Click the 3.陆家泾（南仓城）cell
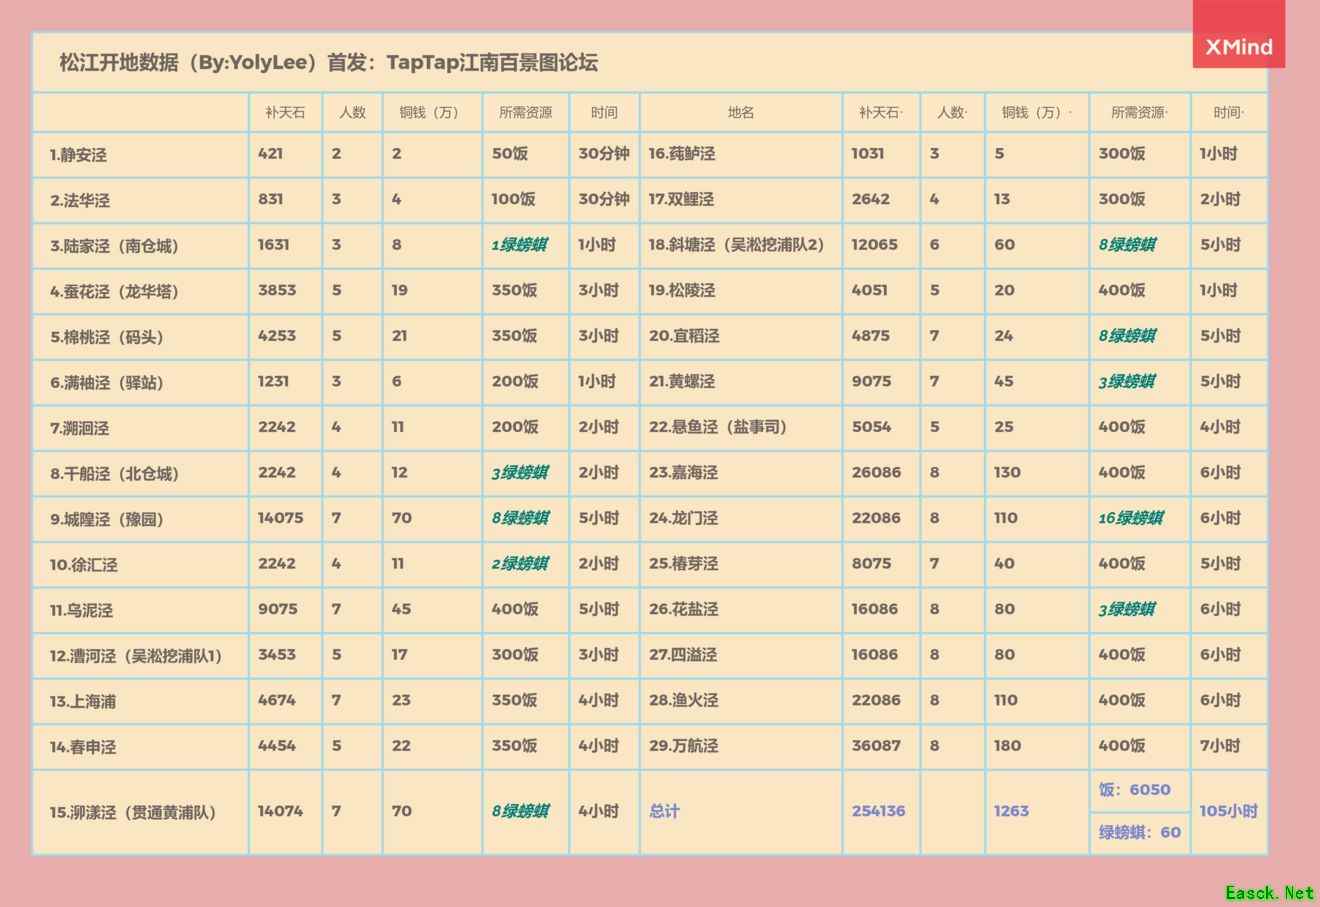Screen dimensions: 1320x907 coord(114,246)
